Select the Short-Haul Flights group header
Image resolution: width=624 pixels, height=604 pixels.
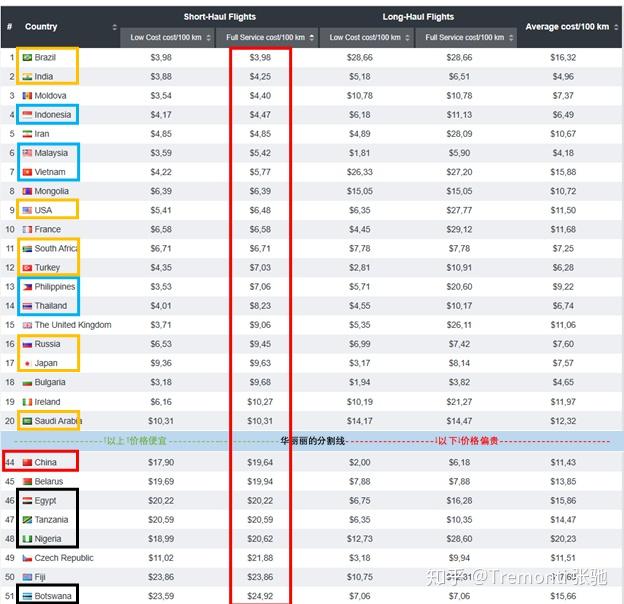[220, 17]
